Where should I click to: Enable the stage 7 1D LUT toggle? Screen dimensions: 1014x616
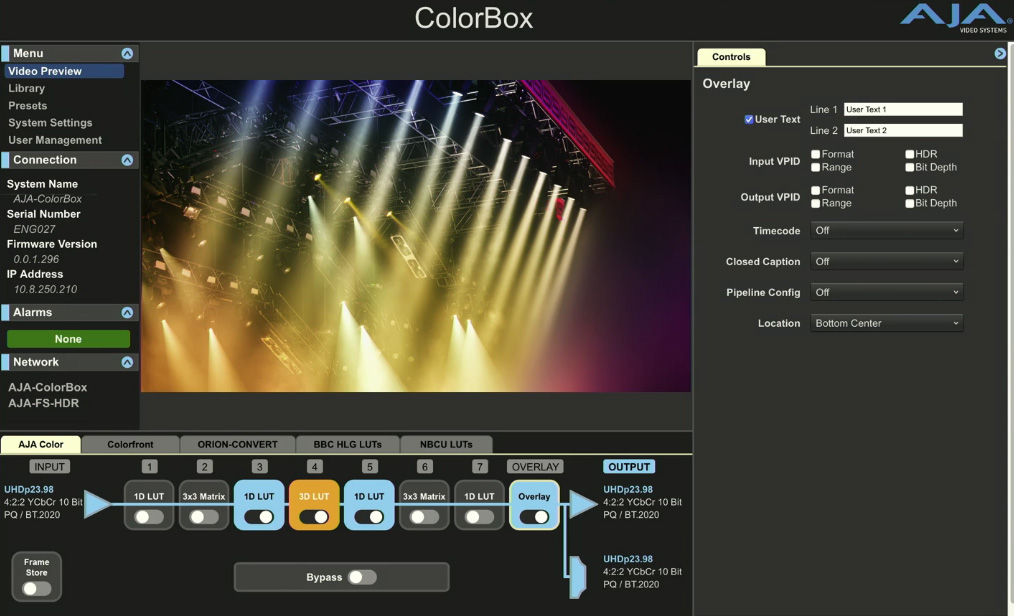pyautogui.click(x=479, y=517)
